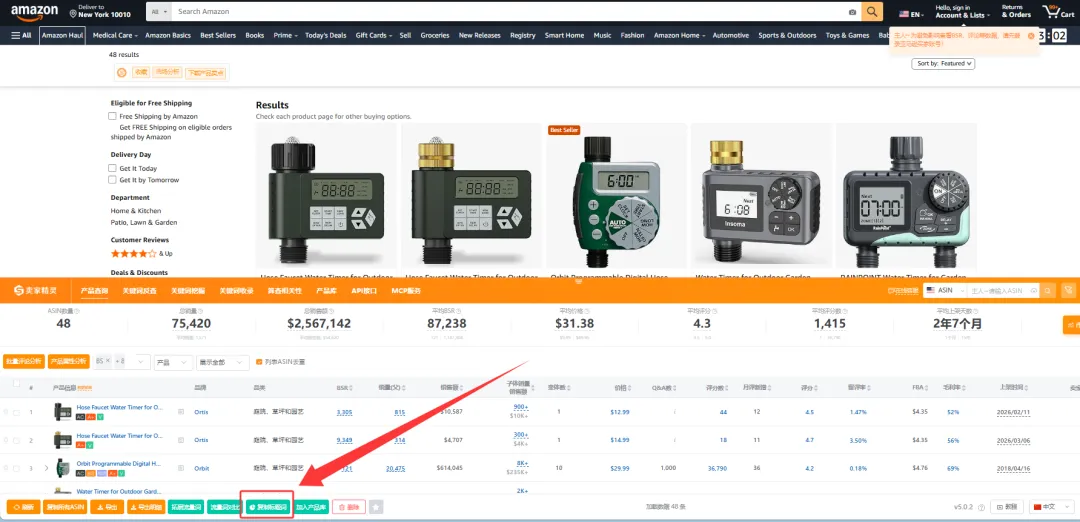The image size is (1080, 522).
Task: Select the MCP服务 tab
Action: [406, 291]
